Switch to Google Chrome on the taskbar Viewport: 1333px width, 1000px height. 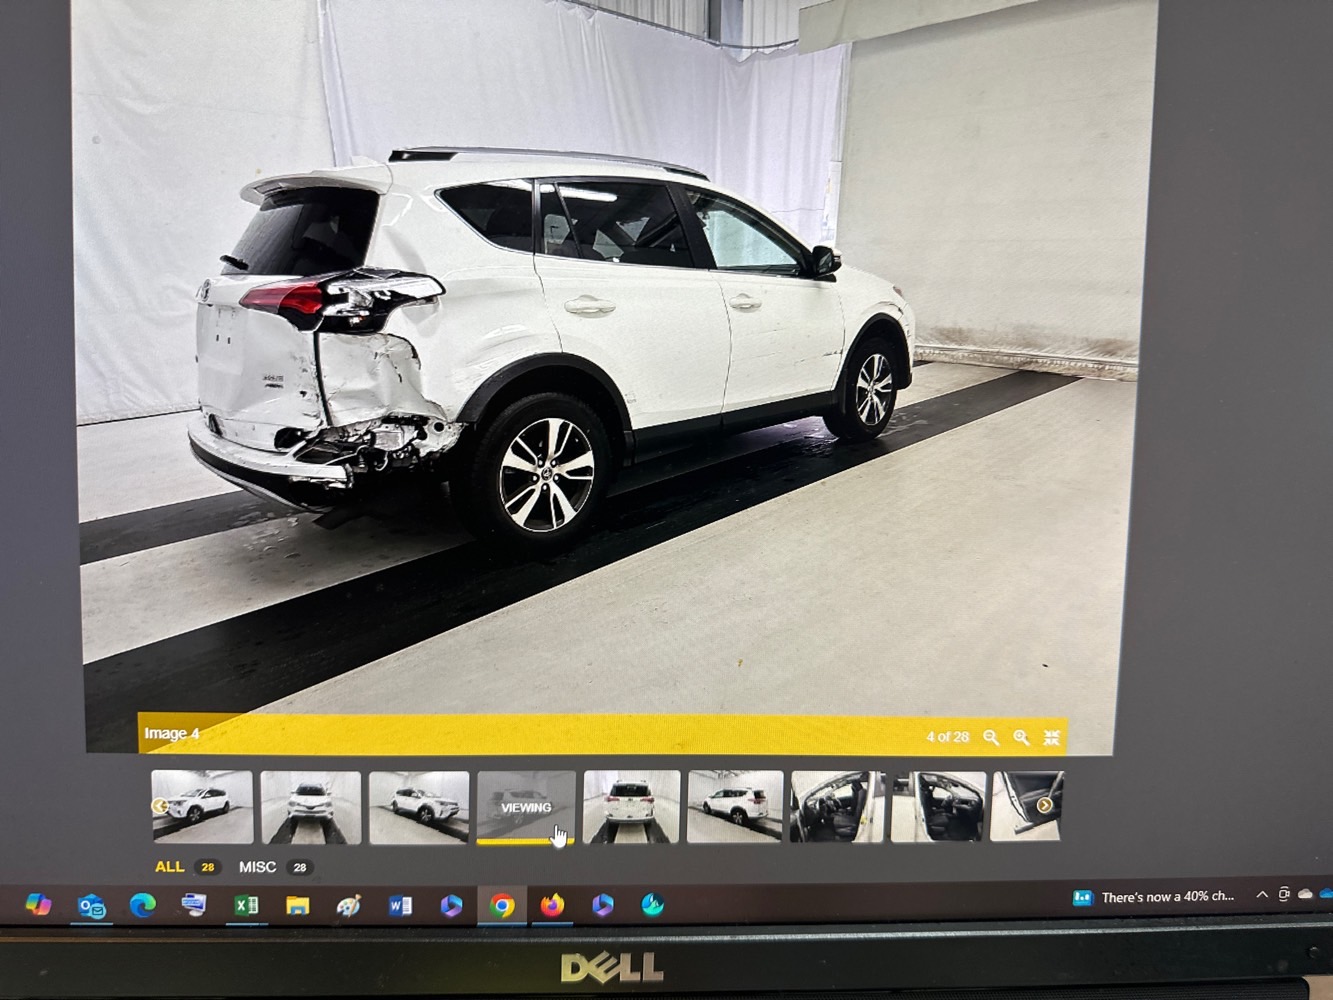coord(502,906)
